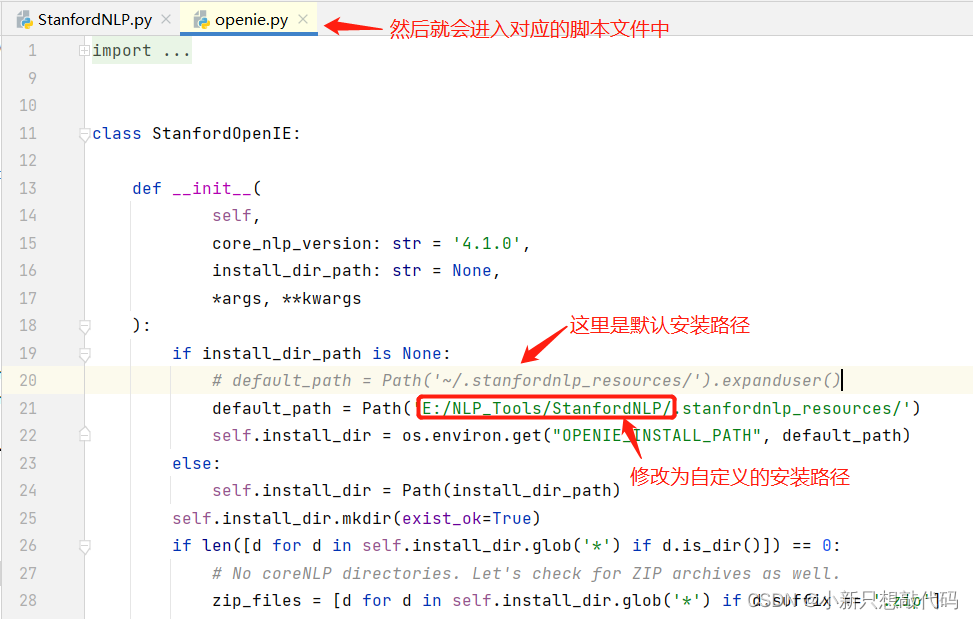Collapse the code block starting at line 18
The width and height of the screenshot is (973, 619).
click(x=85, y=324)
